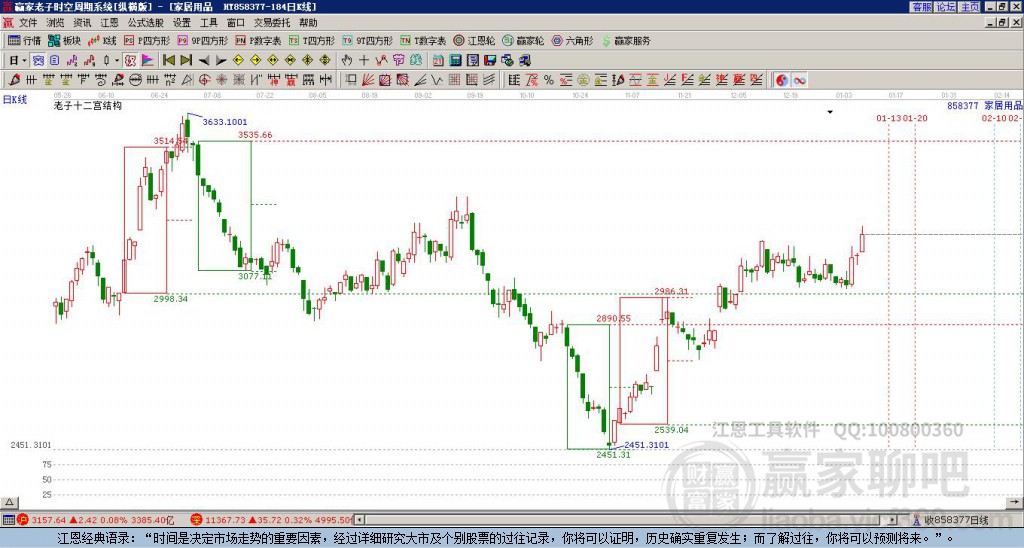Click the 客服 link
The height and width of the screenshot is (548, 1024).
(921, 7)
